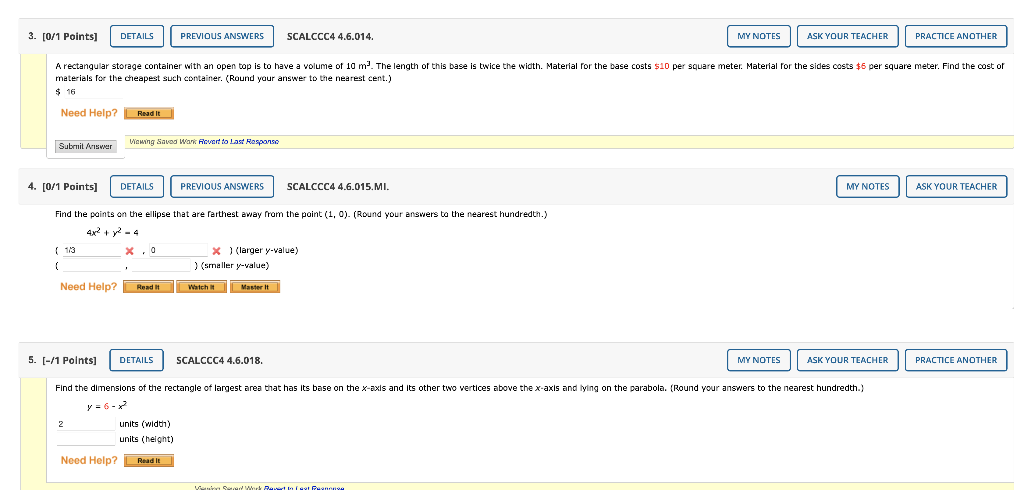Click PRACTICE ANOTHER for question 5
Viewport: 1024px width, 490px height.
(x=956, y=360)
